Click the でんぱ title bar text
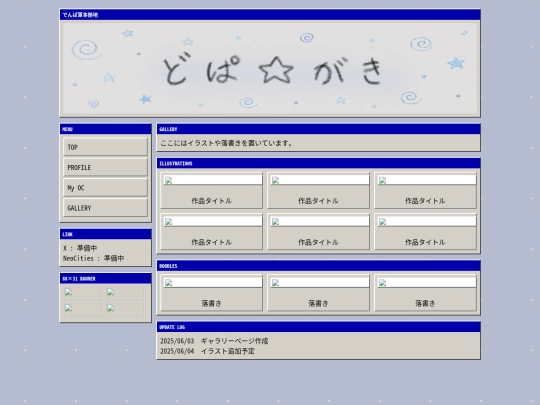Screen dimensions: 540x405 point(80,15)
